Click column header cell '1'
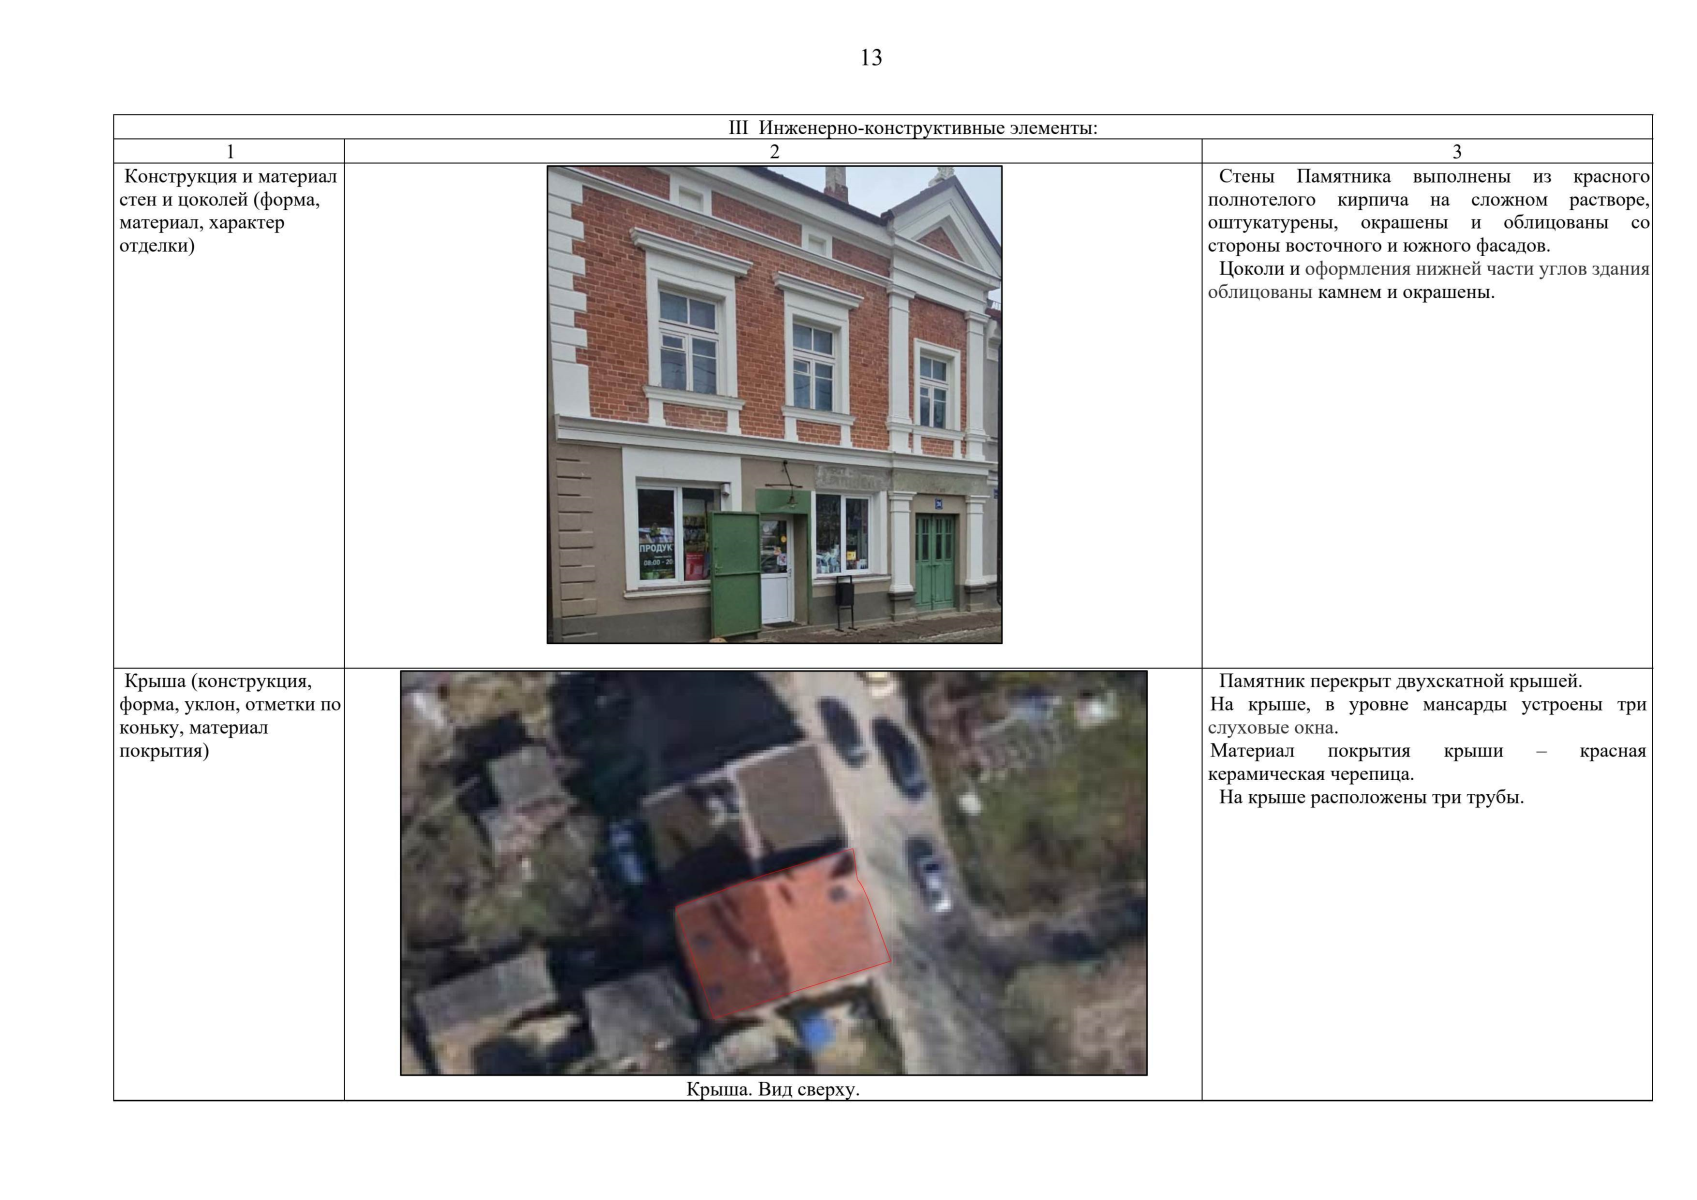Viewport: 1697px width, 1200px height. pos(229,152)
